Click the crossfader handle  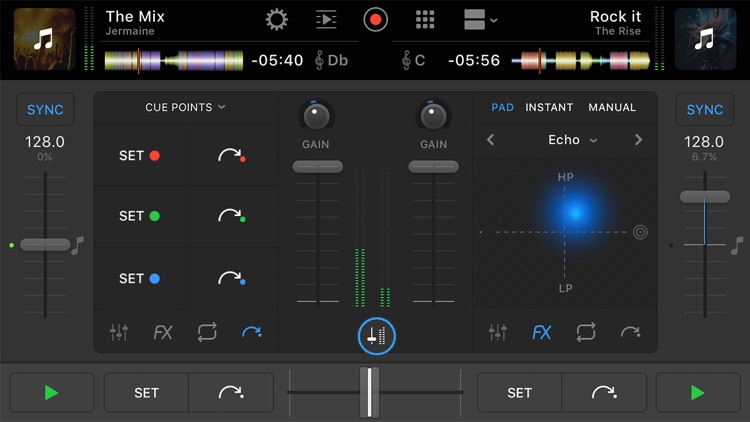coord(369,392)
